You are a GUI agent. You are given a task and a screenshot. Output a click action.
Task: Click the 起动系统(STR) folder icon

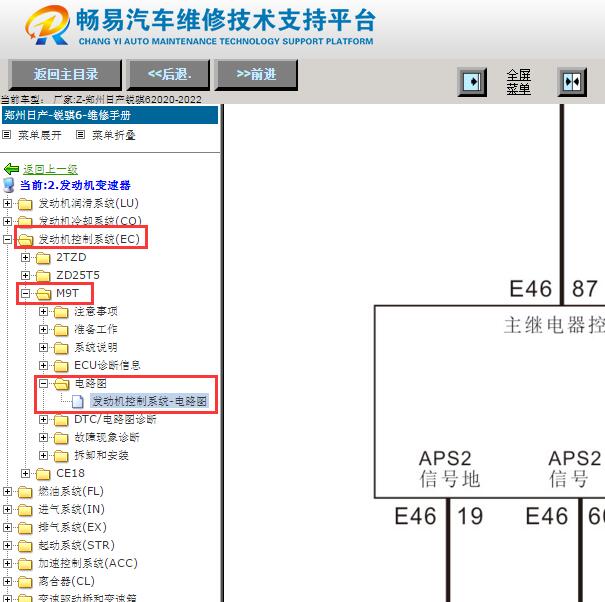25,546
